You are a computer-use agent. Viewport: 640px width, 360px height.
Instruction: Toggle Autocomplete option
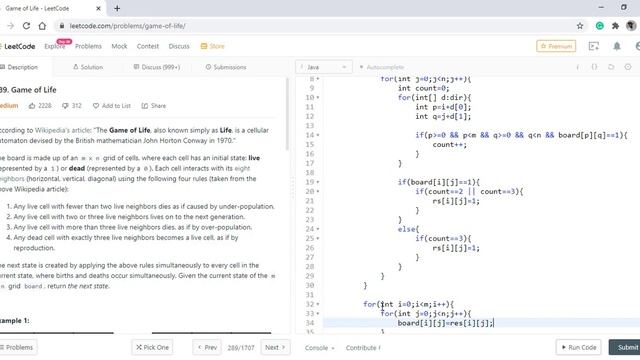(382, 67)
